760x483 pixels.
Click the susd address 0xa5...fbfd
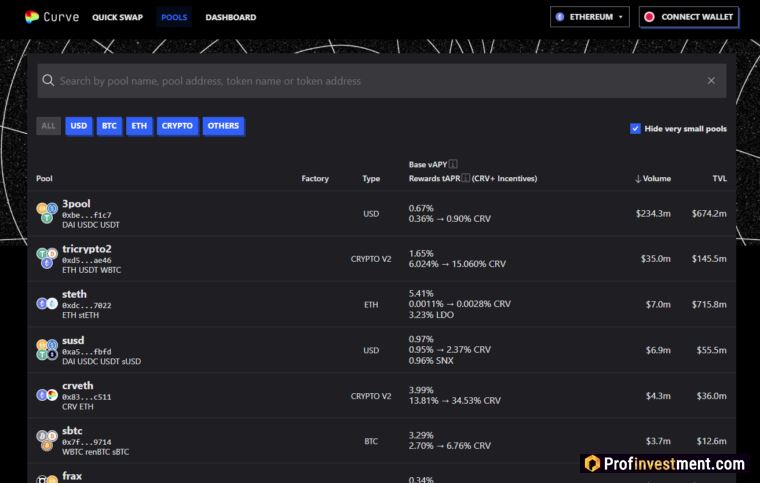click(87, 352)
